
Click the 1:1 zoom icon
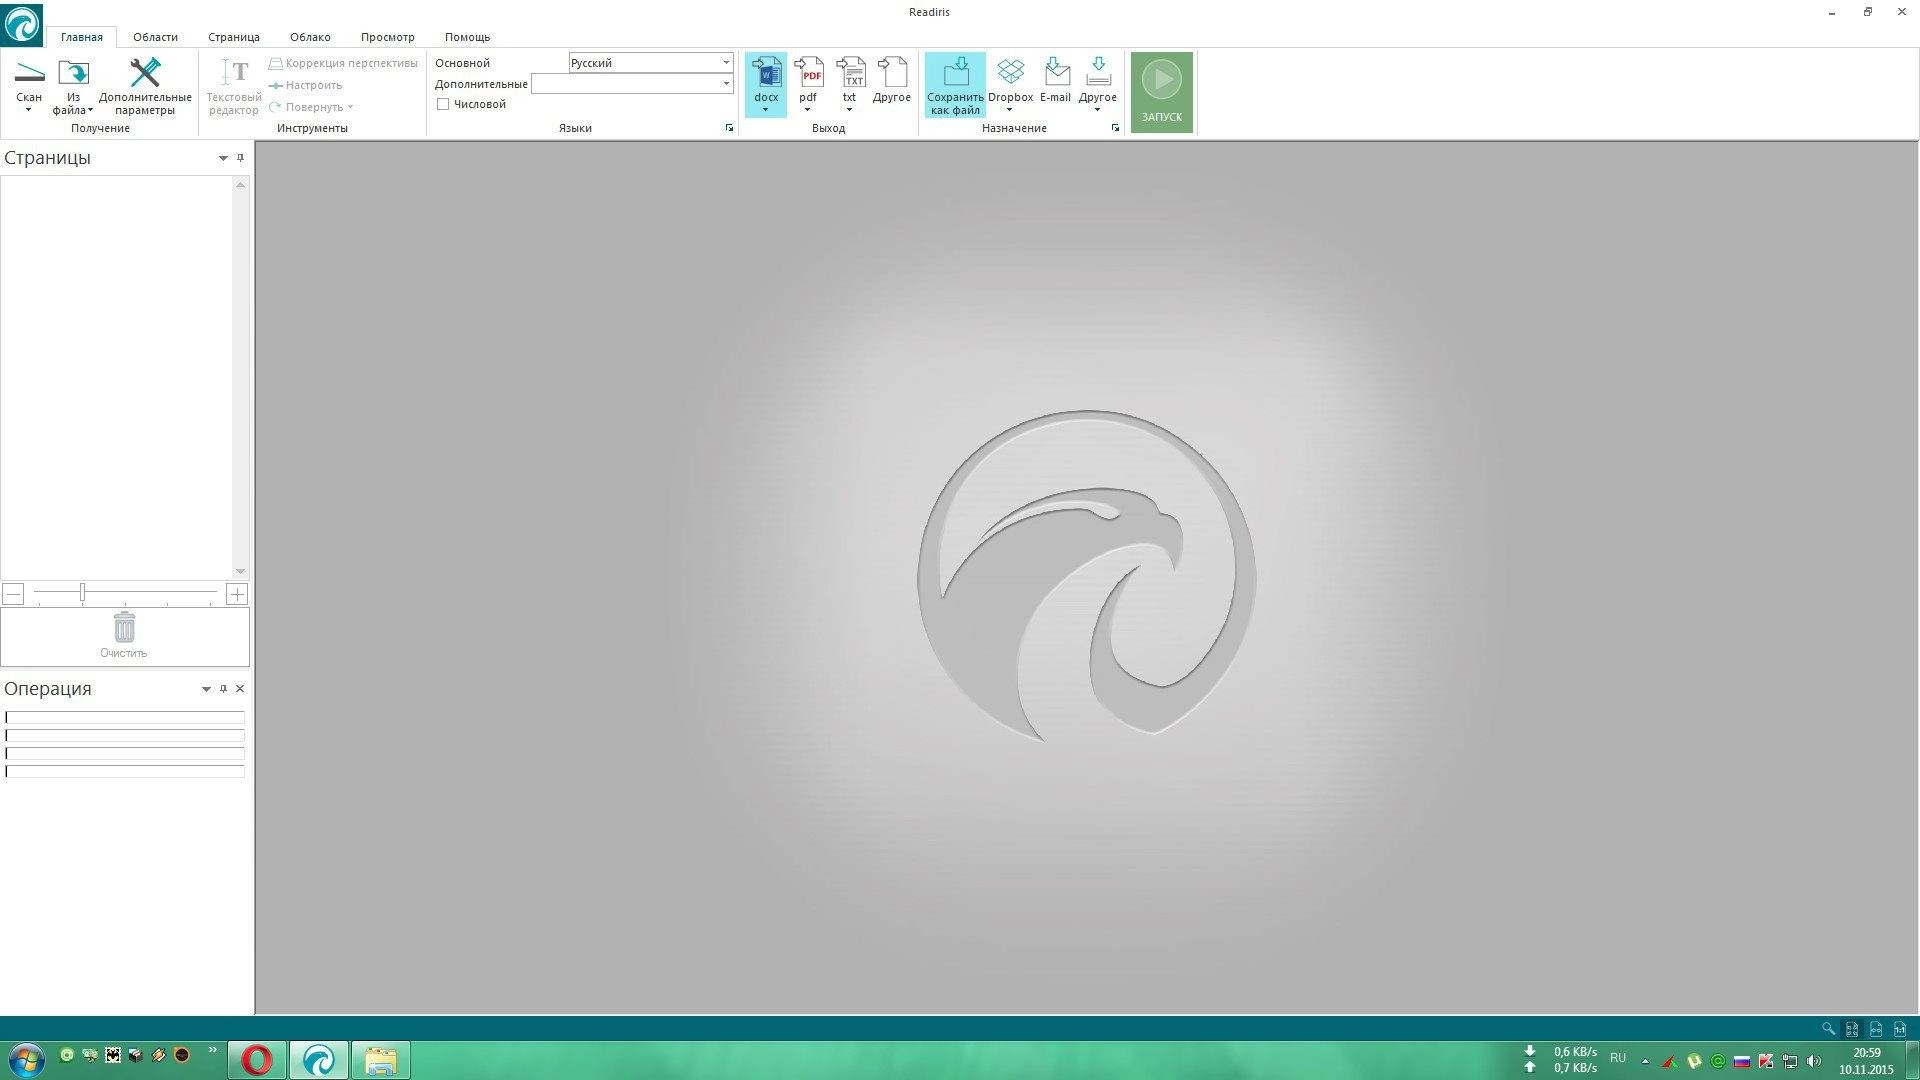[1900, 1029]
